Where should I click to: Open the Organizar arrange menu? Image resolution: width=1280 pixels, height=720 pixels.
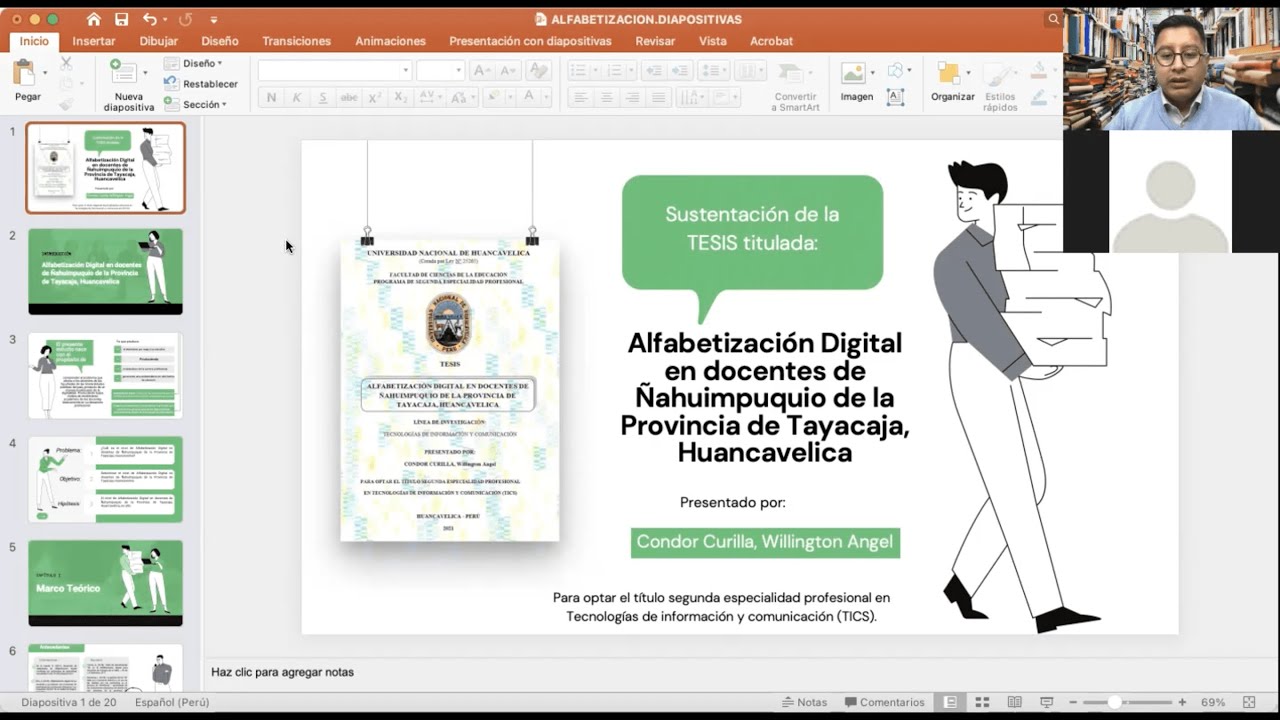pyautogui.click(x=952, y=81)
